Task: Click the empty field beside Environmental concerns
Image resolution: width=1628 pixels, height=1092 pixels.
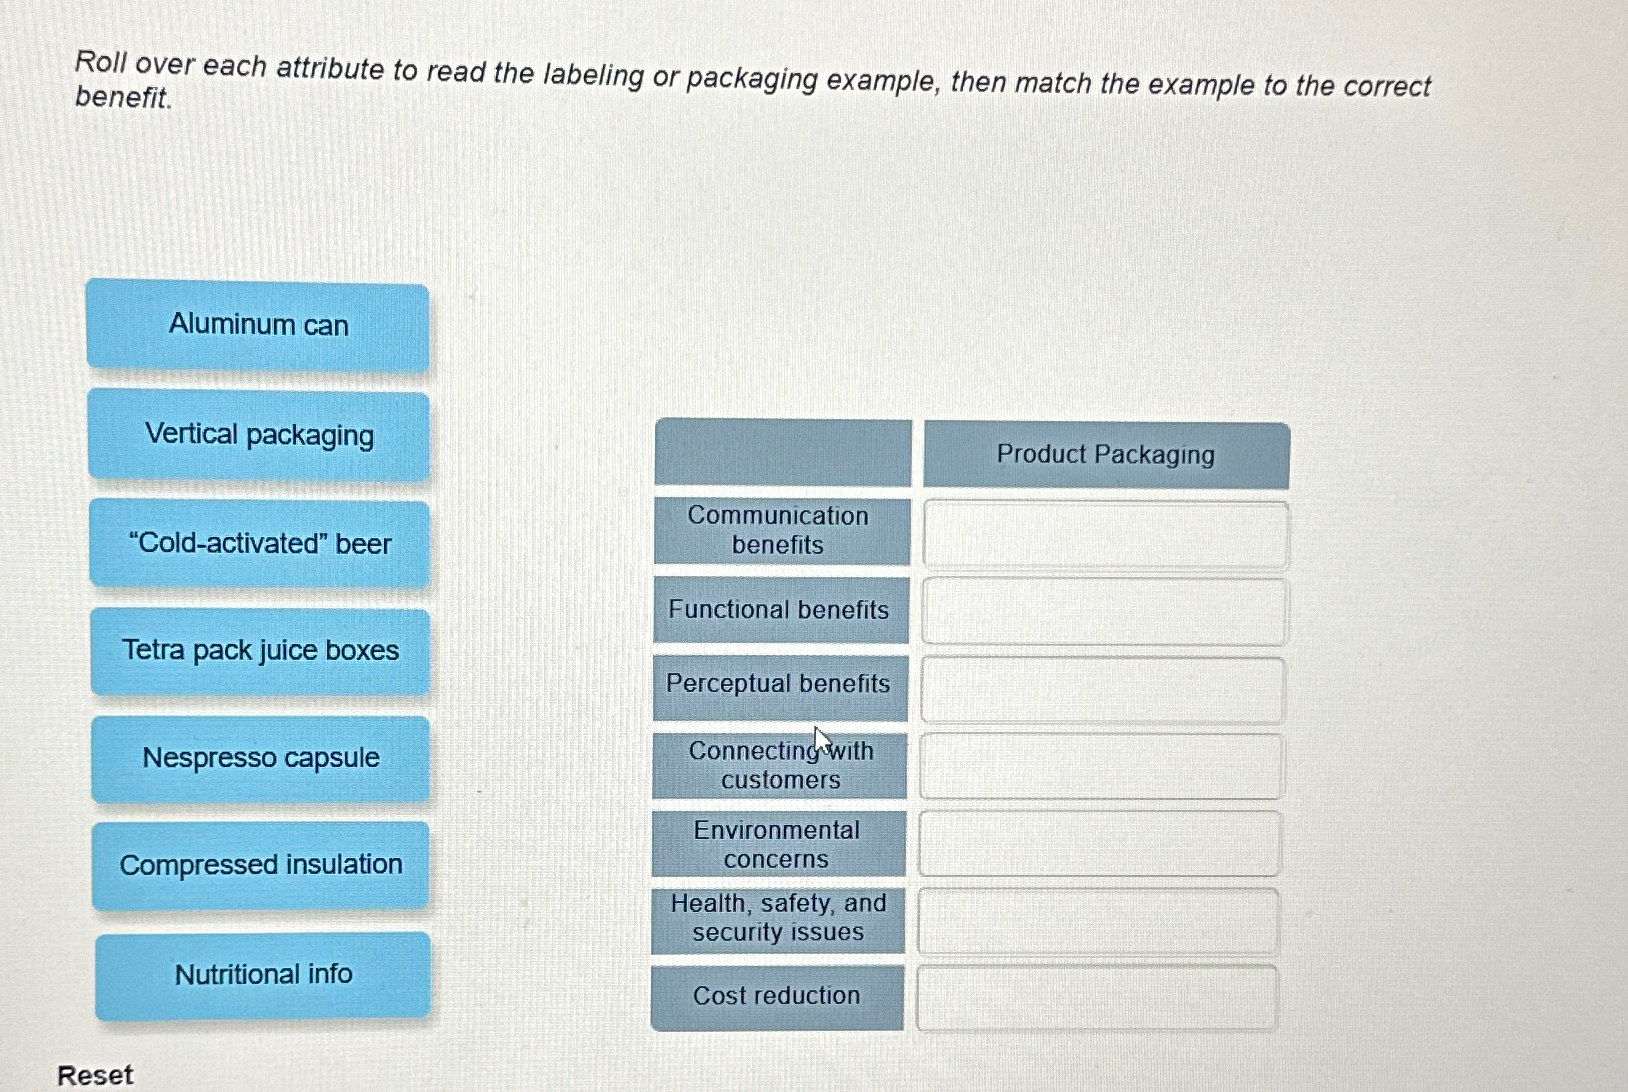Action: coord(1100,845)
